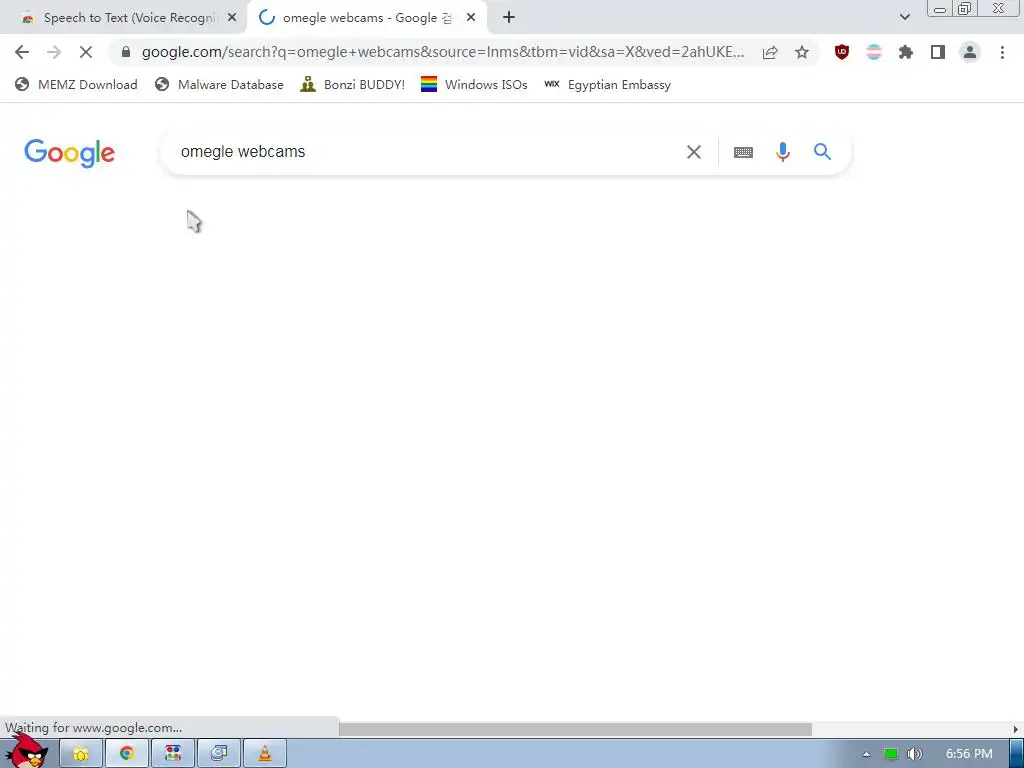The image size is (1024, 768).
Task: Click the lock site info icon
Action: tap(126, 52)
